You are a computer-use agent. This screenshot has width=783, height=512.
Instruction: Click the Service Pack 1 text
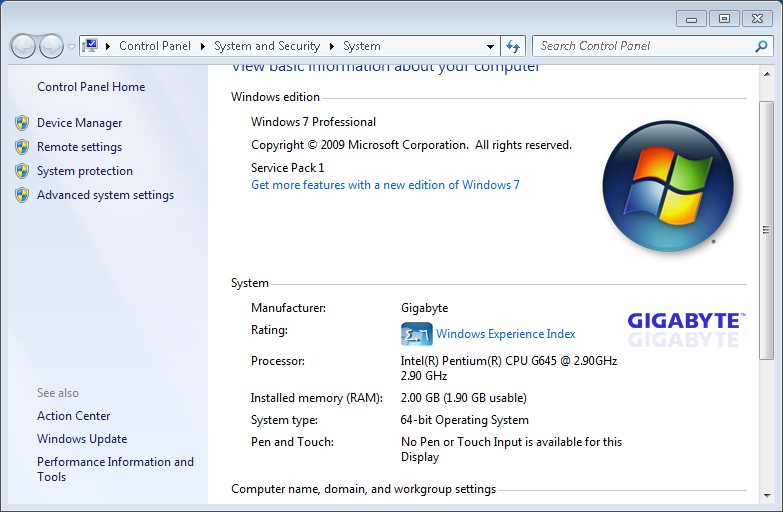coord(287,168)
